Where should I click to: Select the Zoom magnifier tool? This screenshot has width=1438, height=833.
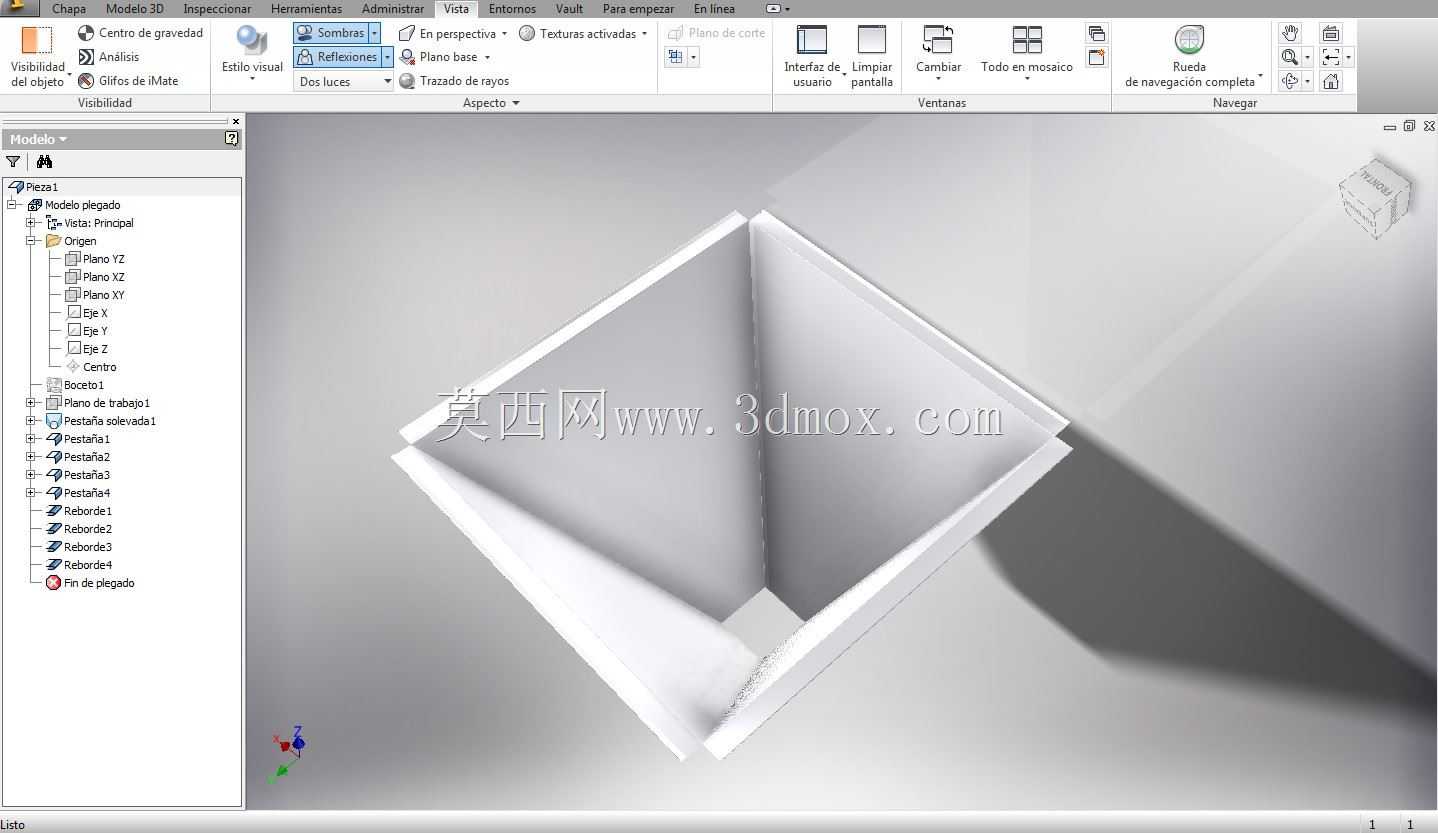(1290, 57)
